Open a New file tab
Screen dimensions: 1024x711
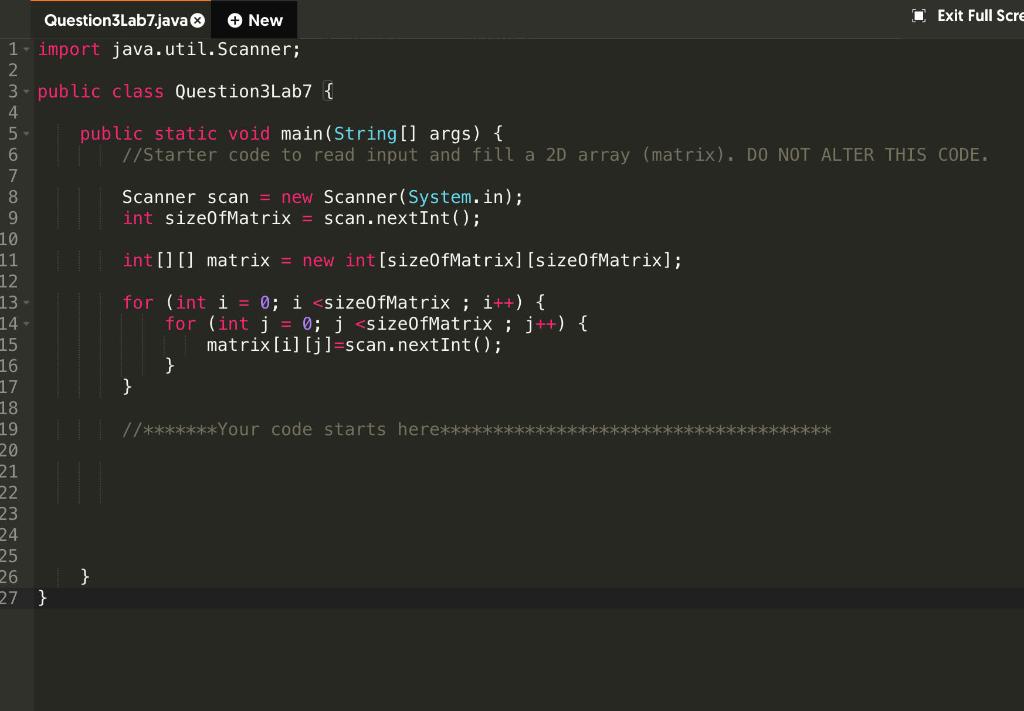[x=255, y=20]
